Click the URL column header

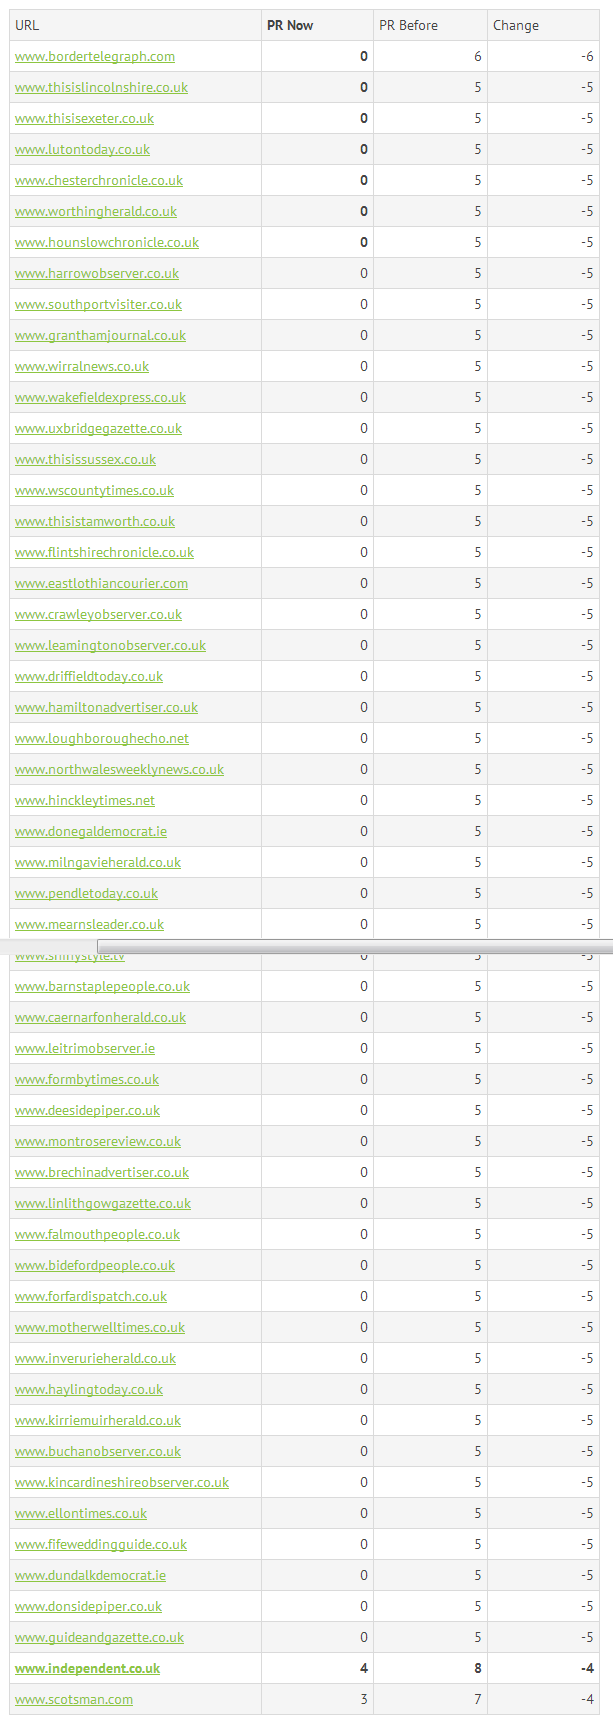[x=27, y=26]
